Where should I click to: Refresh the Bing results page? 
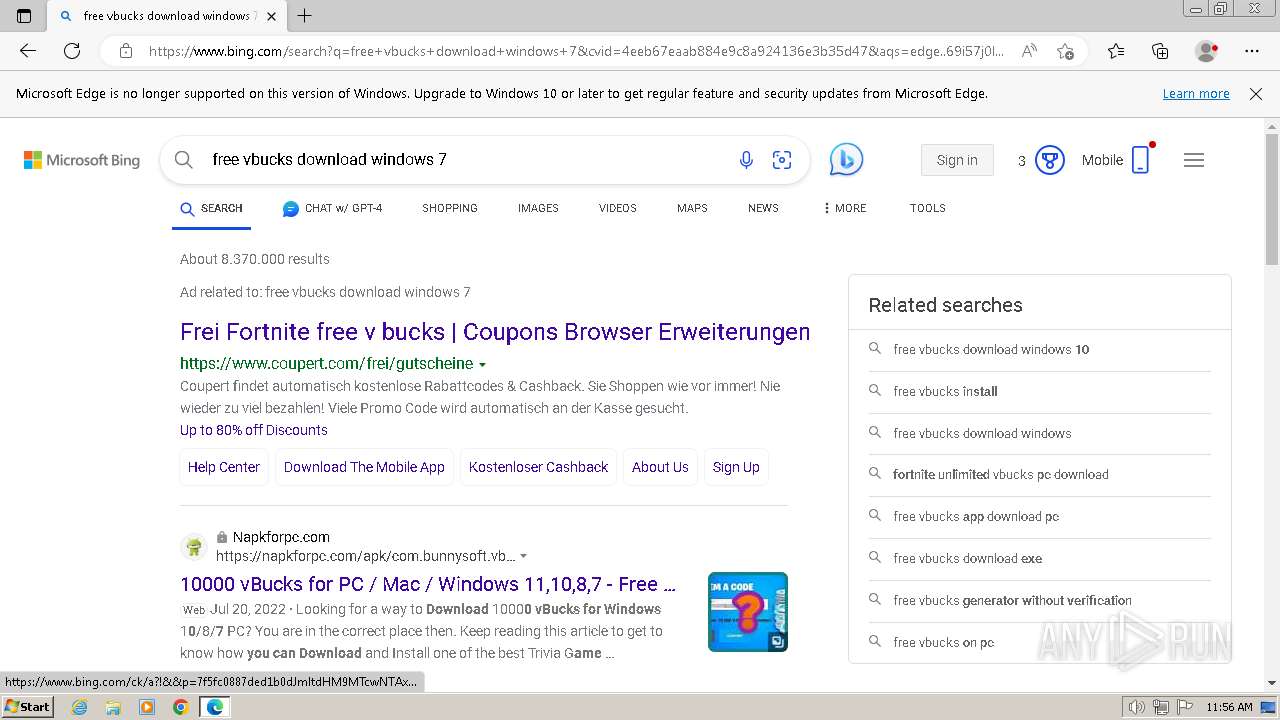pyautogui.click(x=72, y=51)
